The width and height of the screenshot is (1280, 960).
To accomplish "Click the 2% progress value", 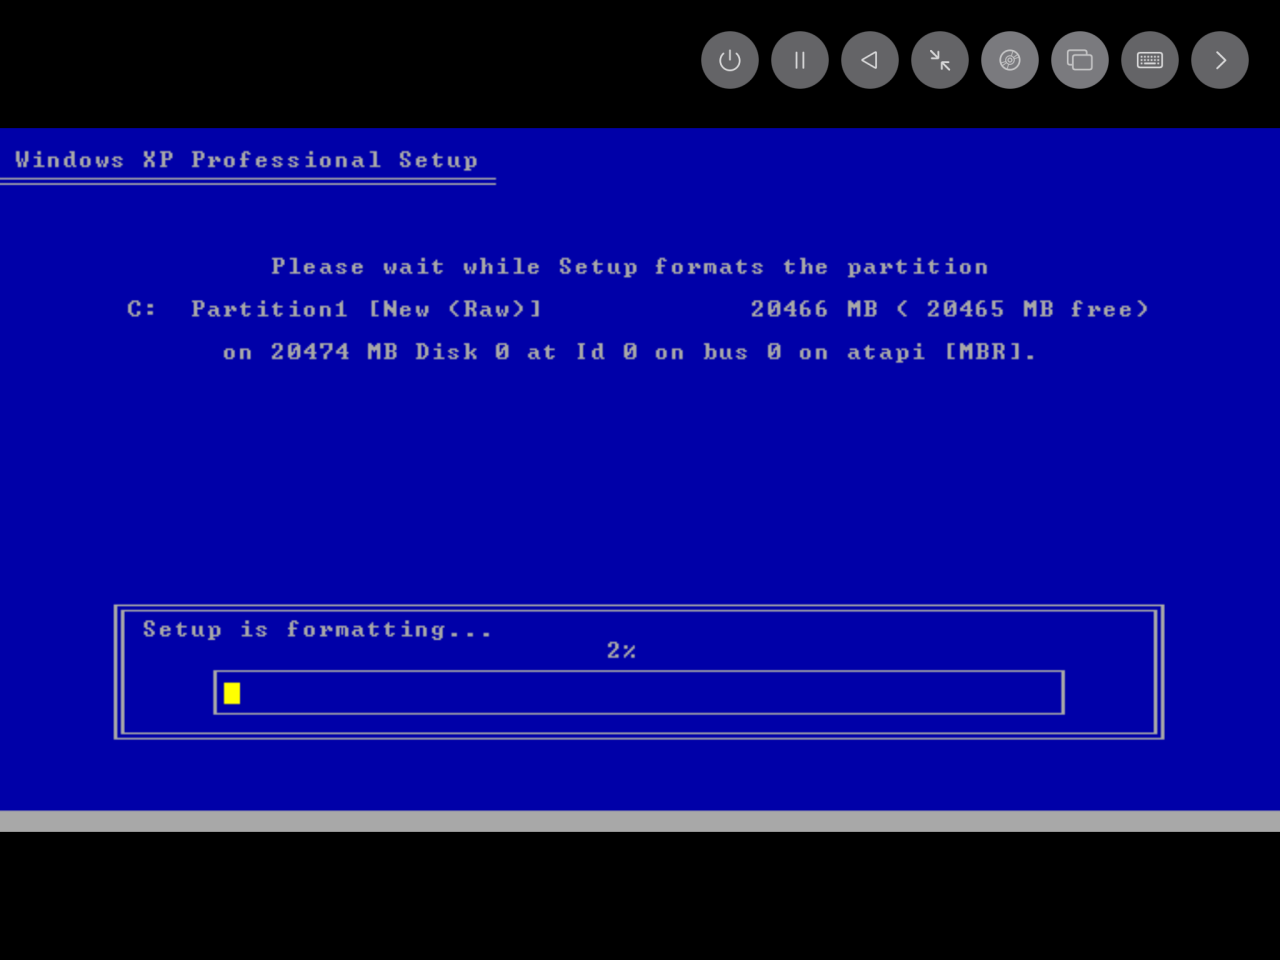I will tap(621, 650).
